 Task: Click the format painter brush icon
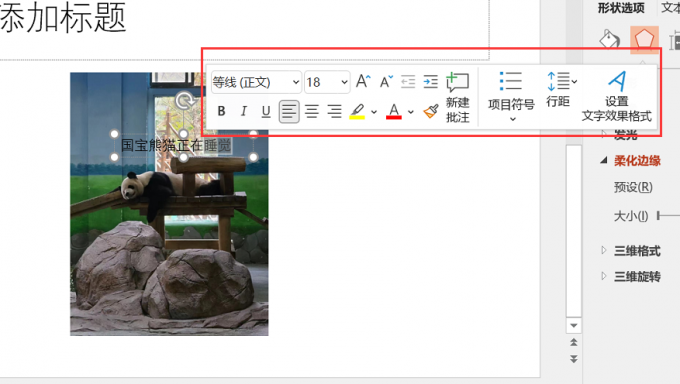point(431,111)
